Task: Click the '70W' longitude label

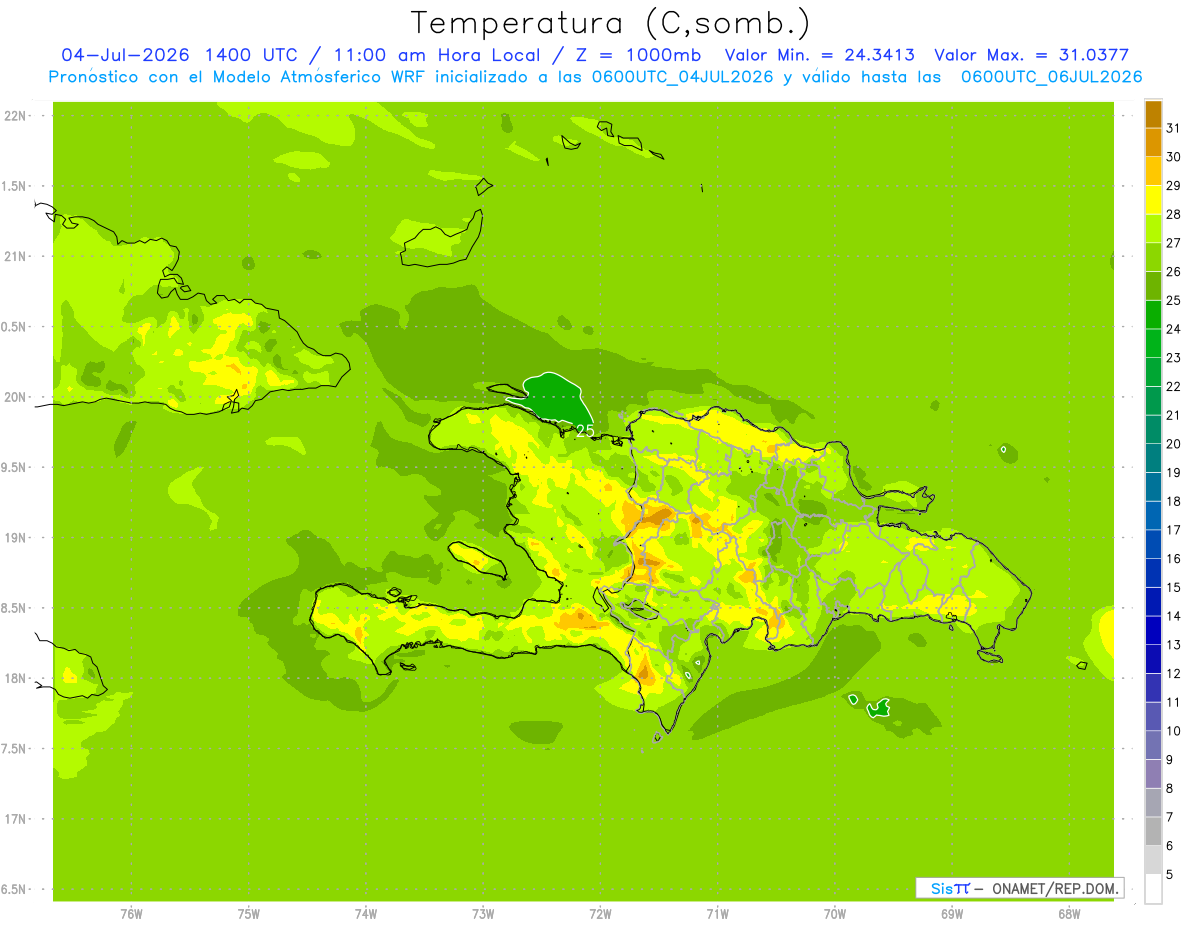Action: coord(835,913)
